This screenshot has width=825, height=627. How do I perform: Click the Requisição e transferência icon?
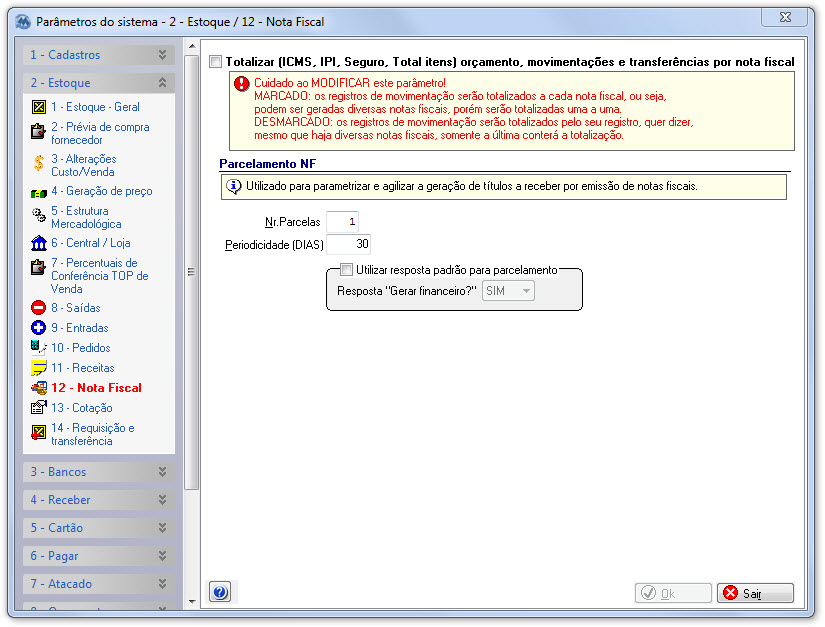point(38,432)
